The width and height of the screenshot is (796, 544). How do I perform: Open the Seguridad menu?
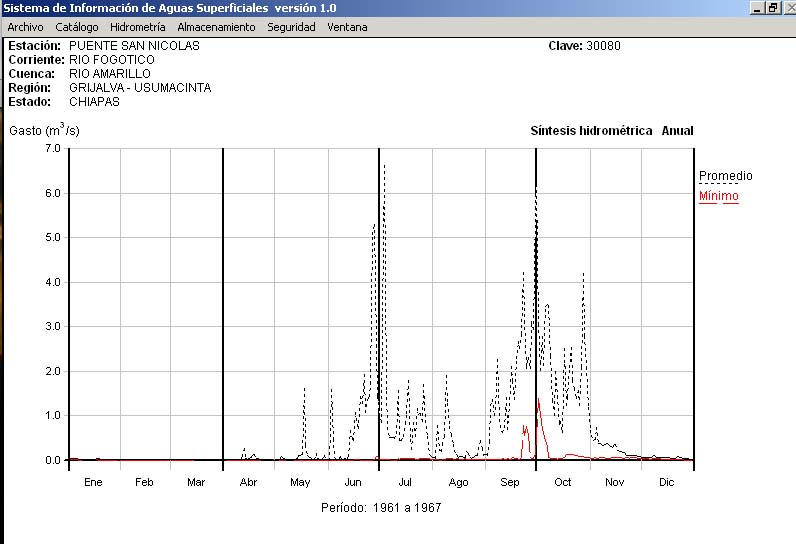click(291, 27)
